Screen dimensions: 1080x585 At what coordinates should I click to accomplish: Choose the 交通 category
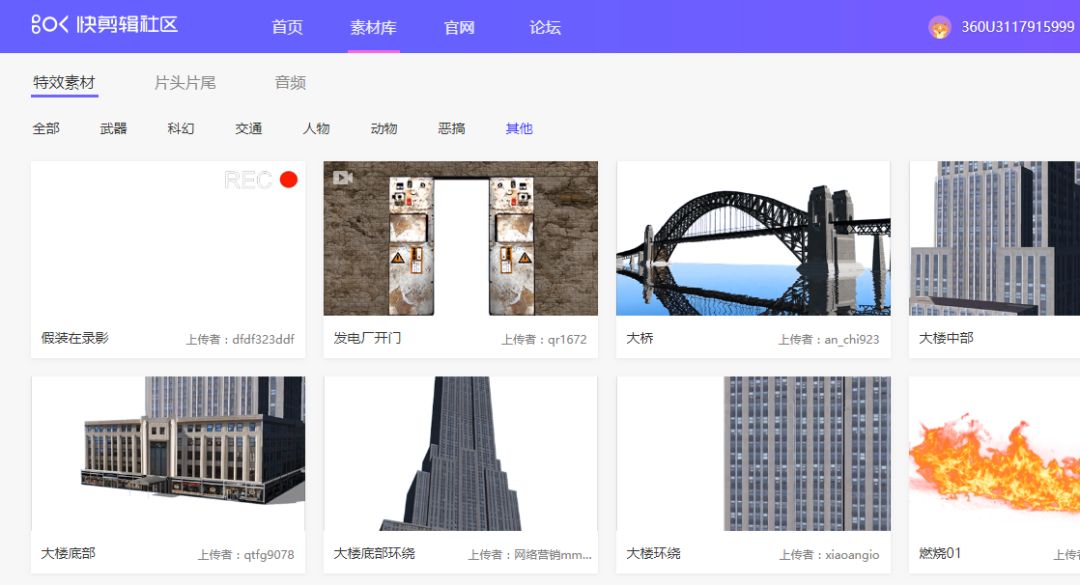tap(247, 128)
